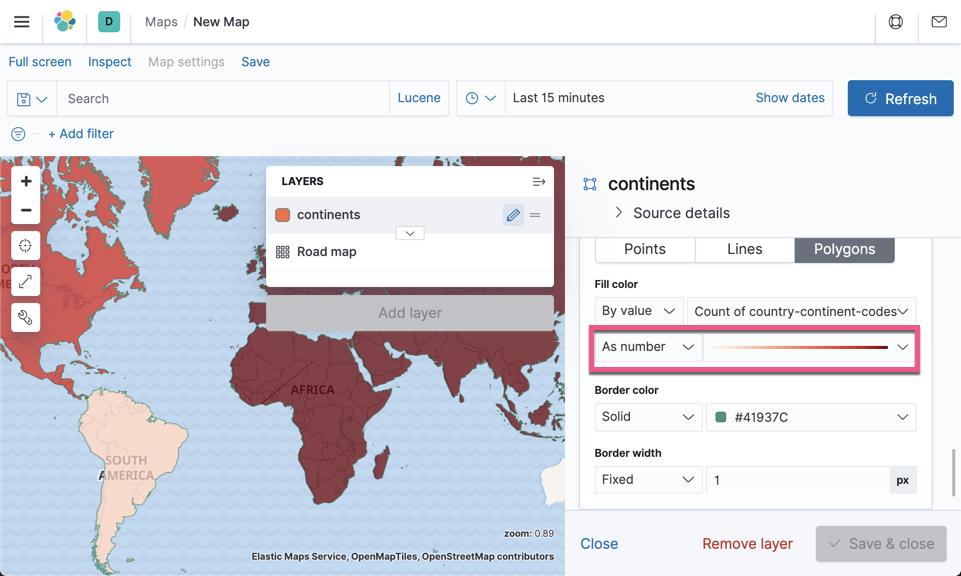Open saved query menu icon

click(x=32, y=99)
